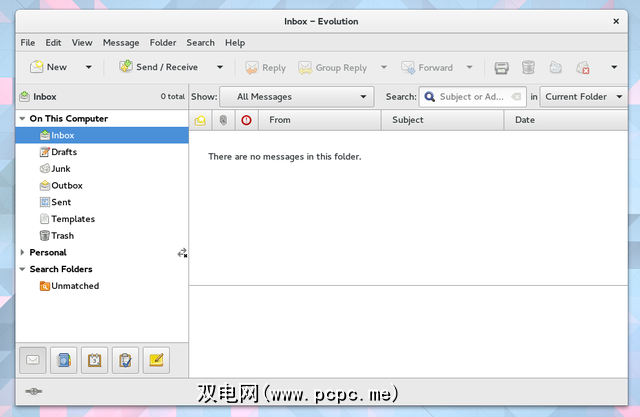Click the Subject or Address search field
The height and width of the screenshot is (417, 640).
[471, 97]
